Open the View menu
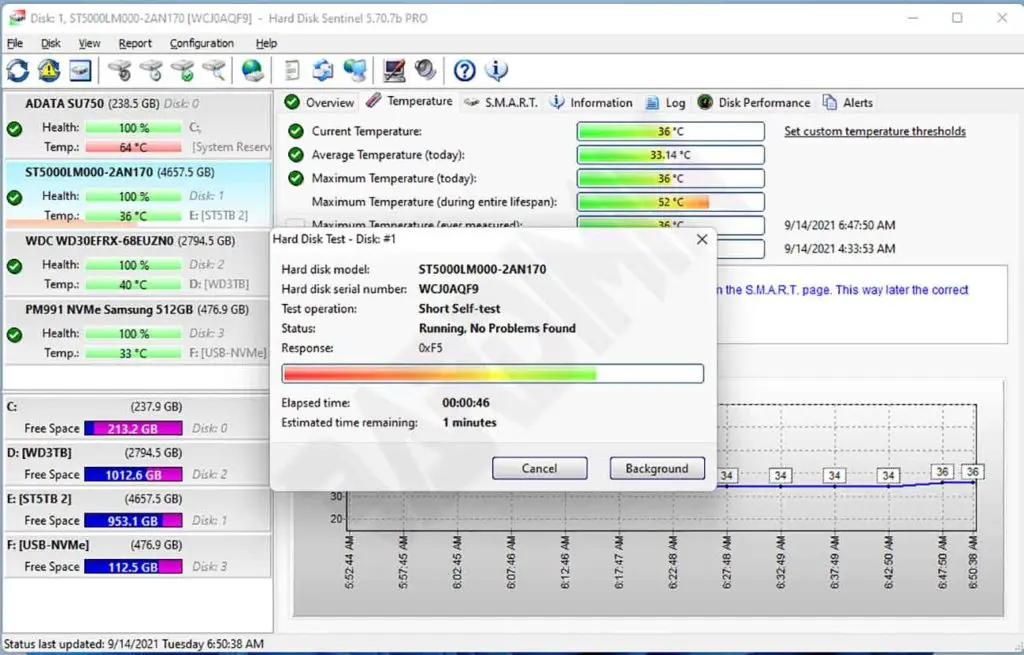 89,43
